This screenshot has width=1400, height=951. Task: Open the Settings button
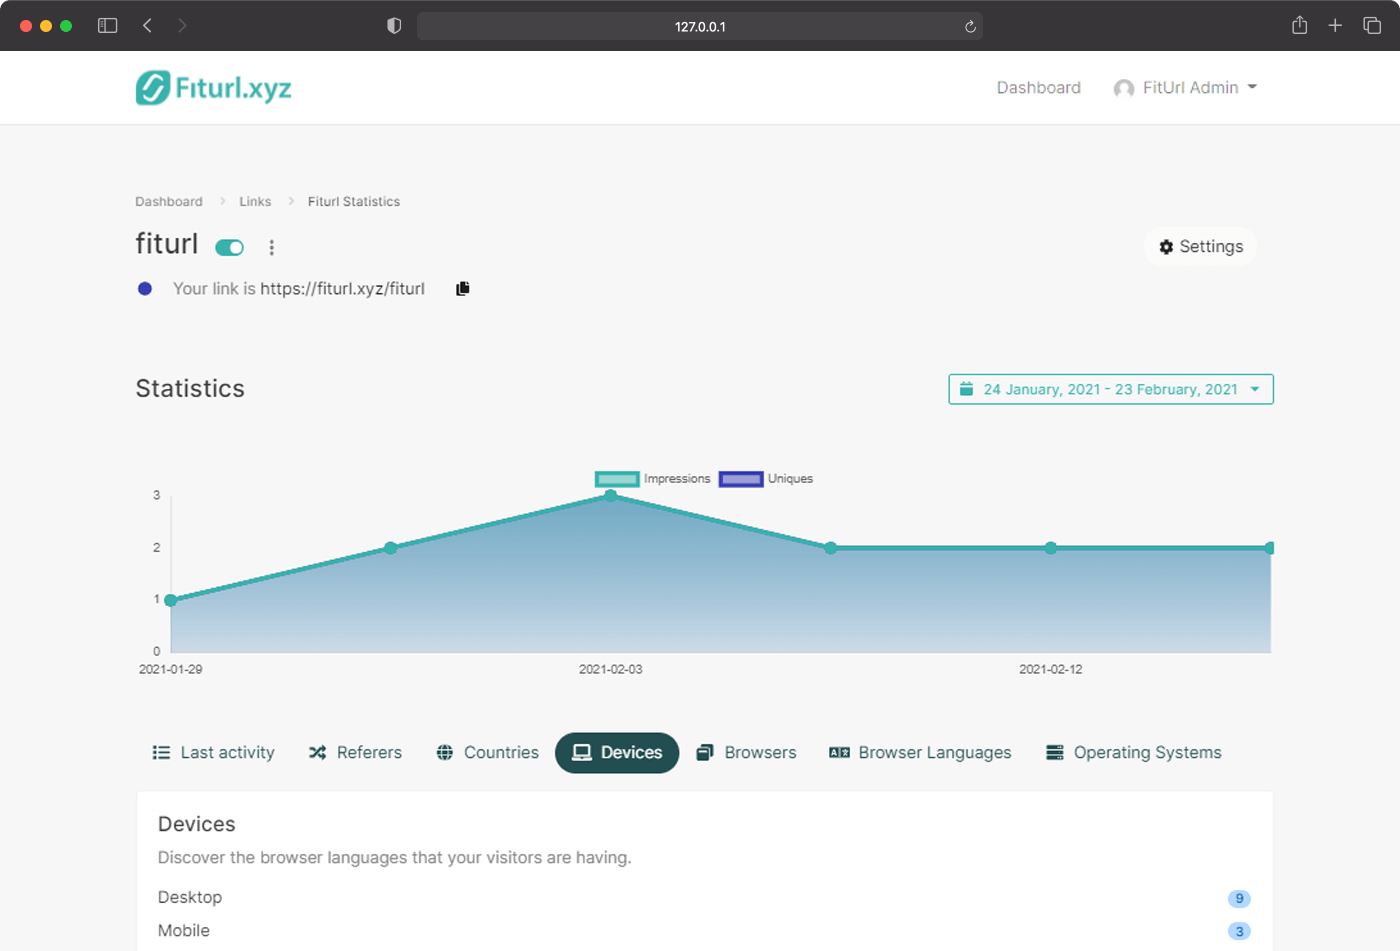pyautogui.click(x=1200, y=246)
